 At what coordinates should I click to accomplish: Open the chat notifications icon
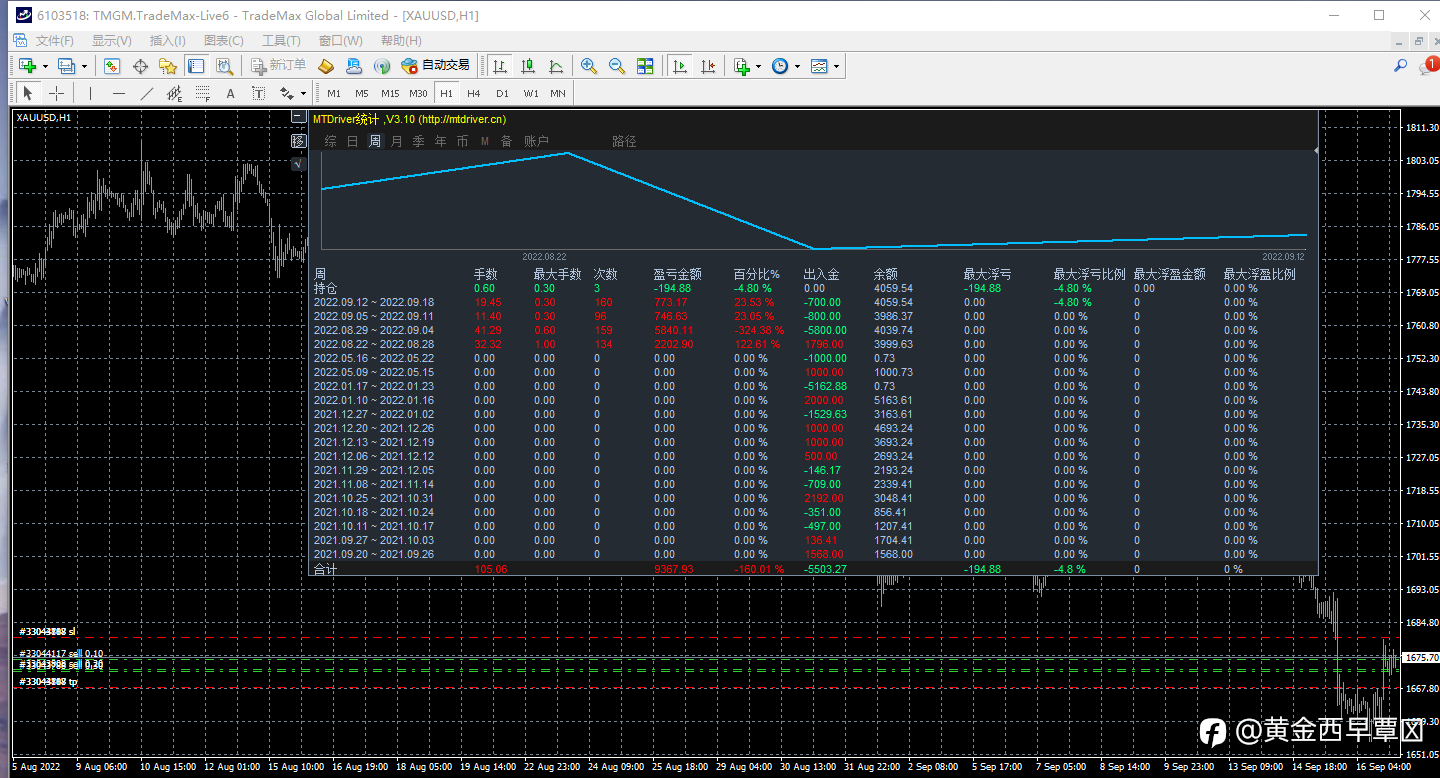tap(1427, 67)
